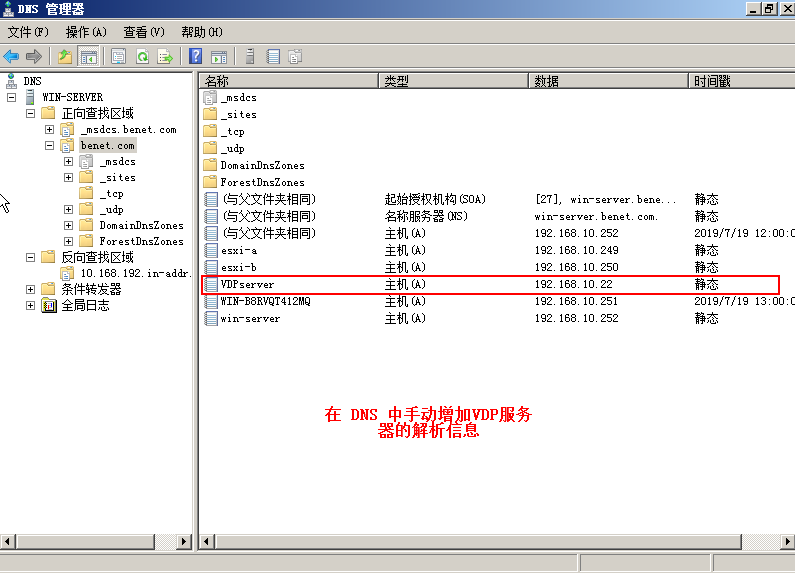Screen dimensions: 795x574
Task: Open the 文件(F) menu
Action: [28, 32]
